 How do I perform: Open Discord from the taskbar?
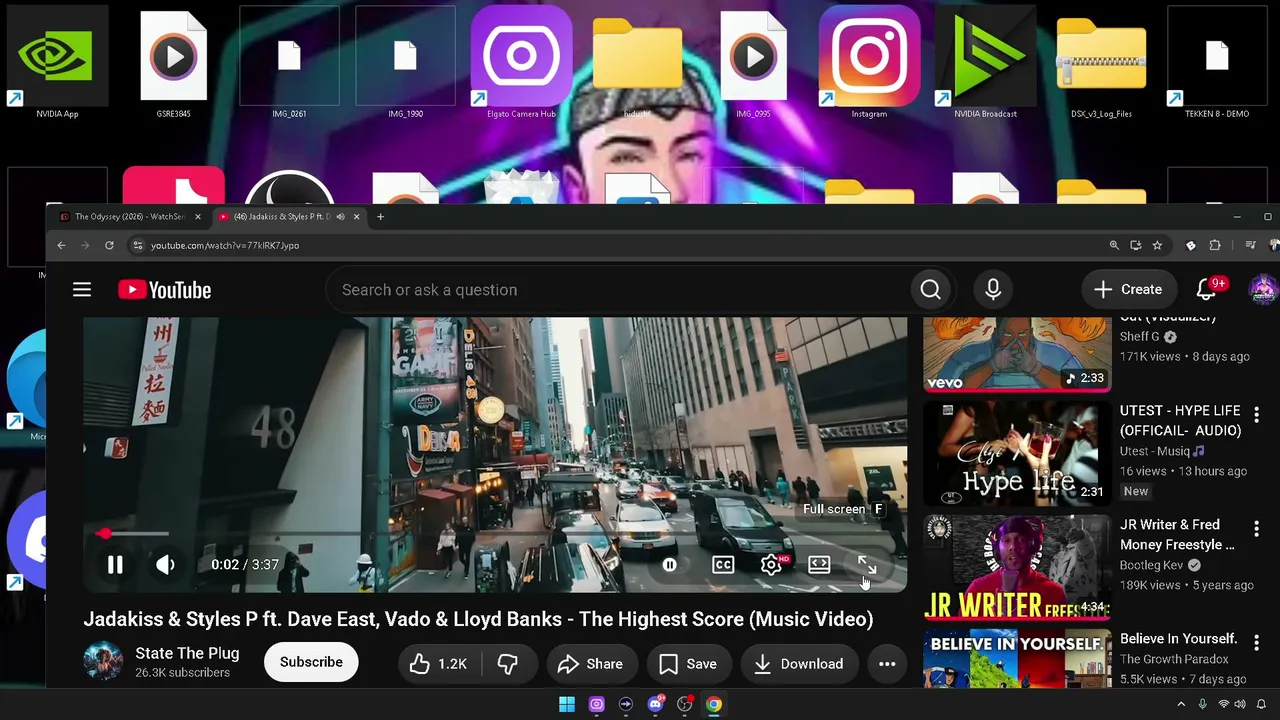(655, 704)
